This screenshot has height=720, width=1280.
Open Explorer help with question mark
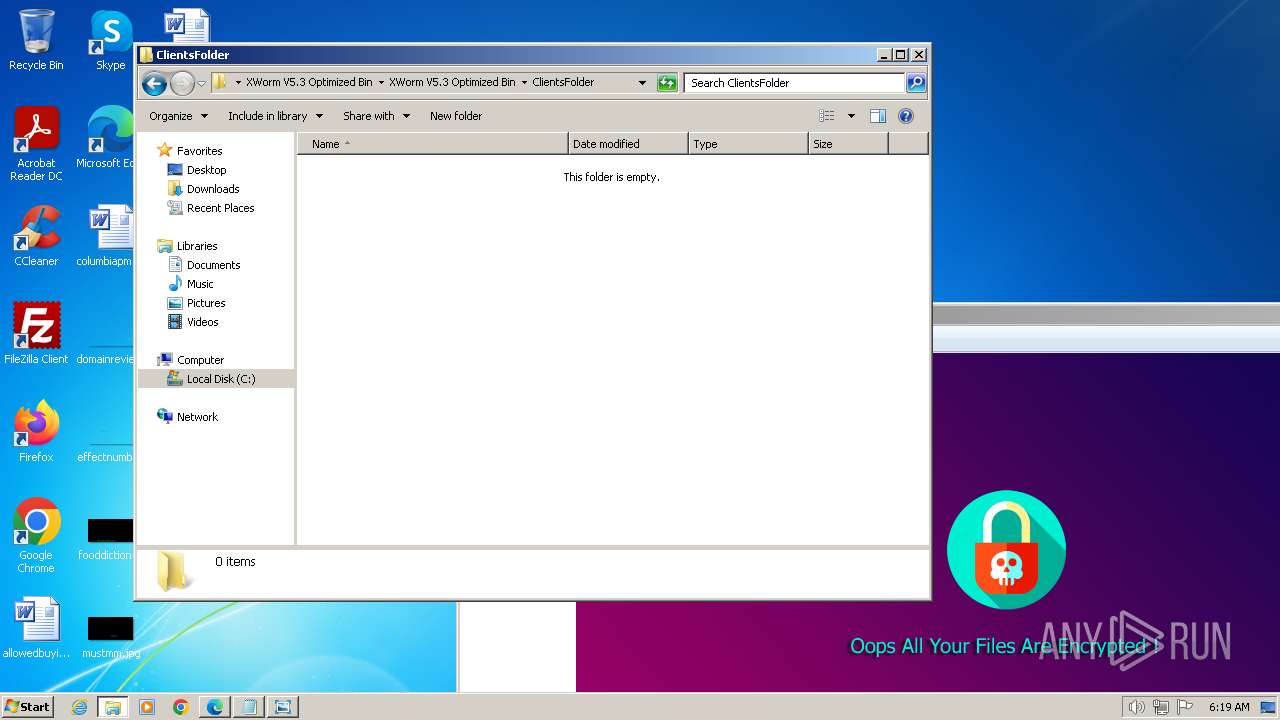[906, 116]
